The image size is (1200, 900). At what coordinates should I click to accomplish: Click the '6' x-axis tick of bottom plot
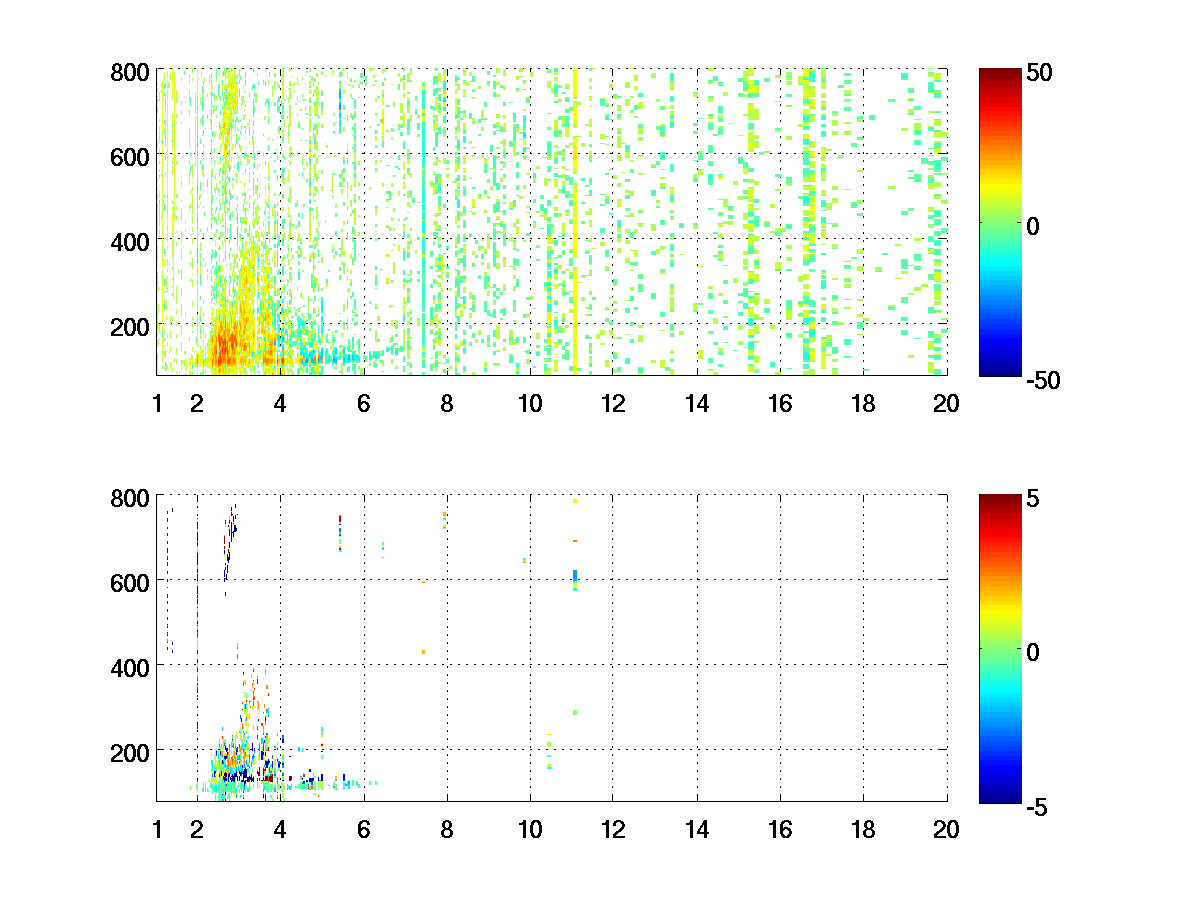(364, 829)
